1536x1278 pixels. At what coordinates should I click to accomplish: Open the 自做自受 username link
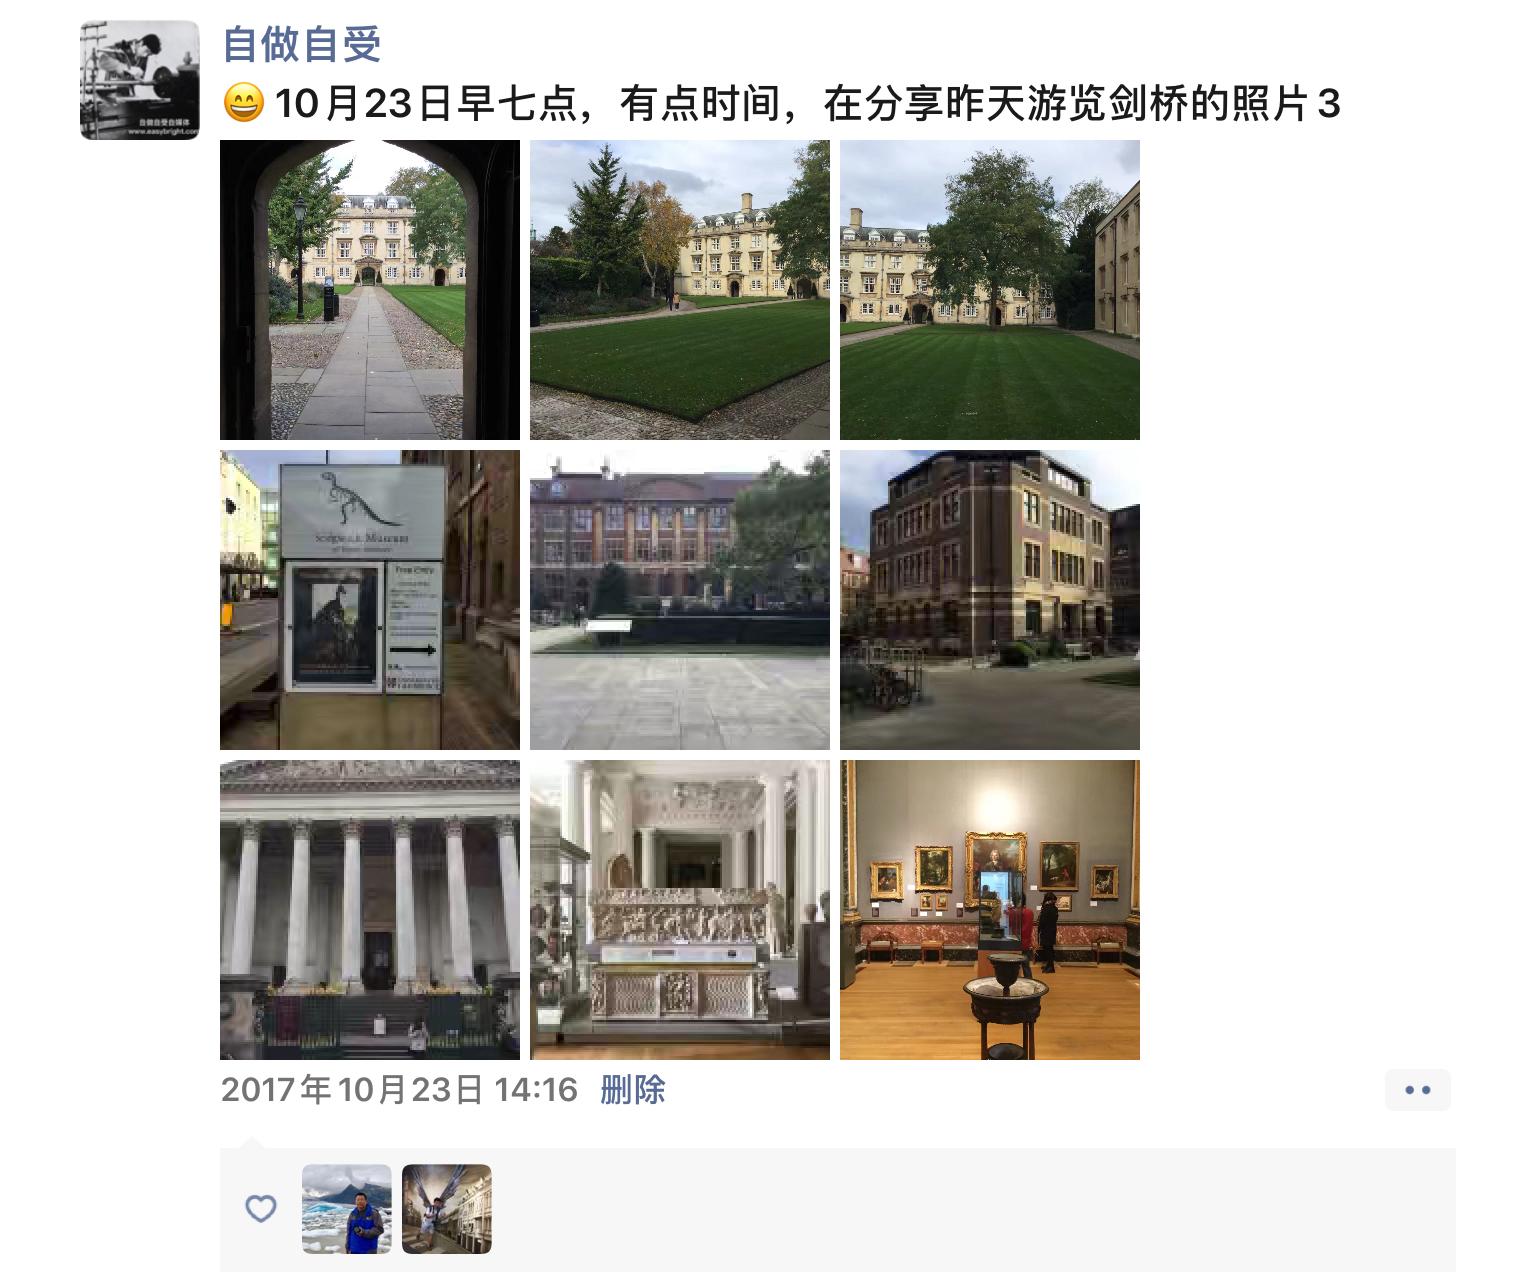pyautogui.click(x=302, y=45)
